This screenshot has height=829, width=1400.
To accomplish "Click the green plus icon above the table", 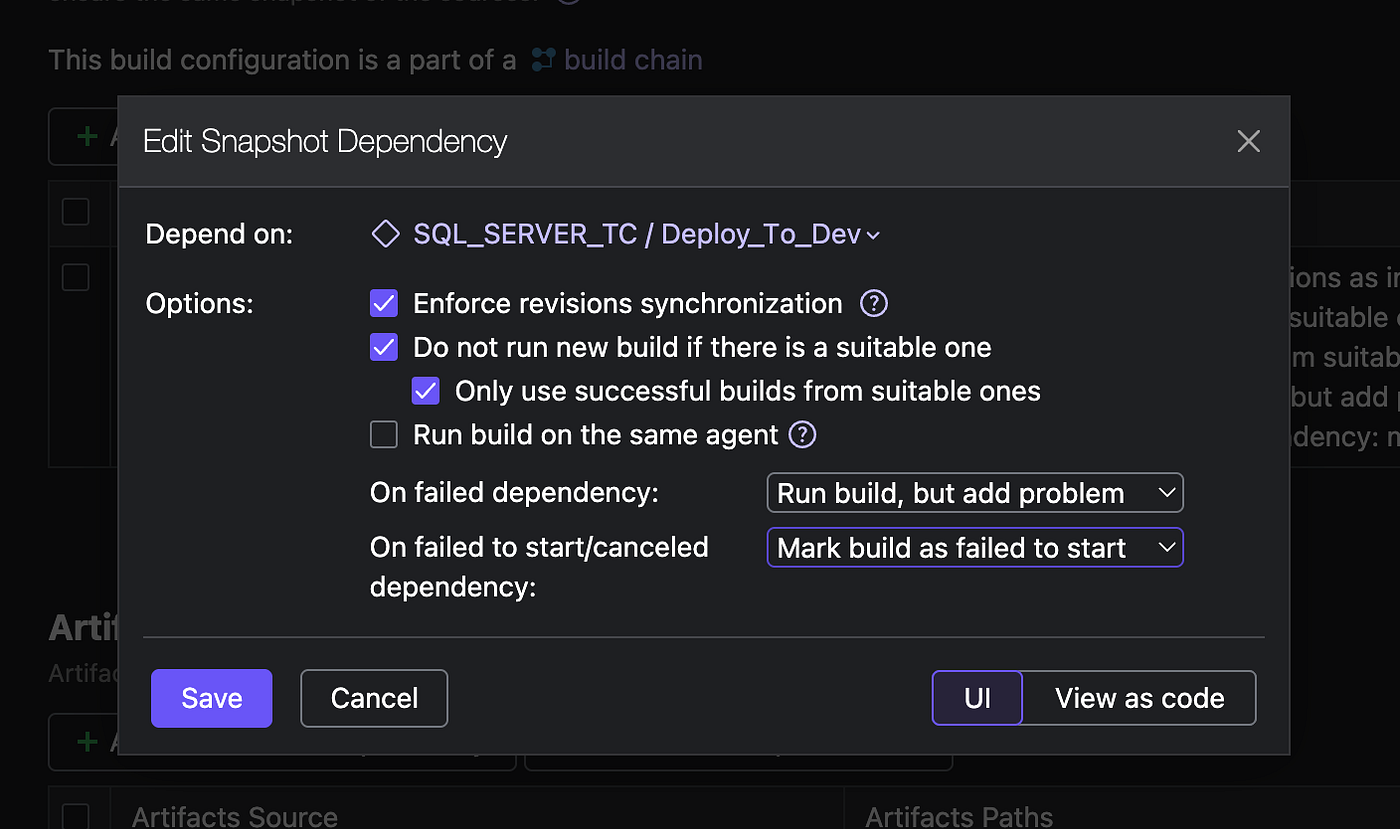I will [87, 135].
